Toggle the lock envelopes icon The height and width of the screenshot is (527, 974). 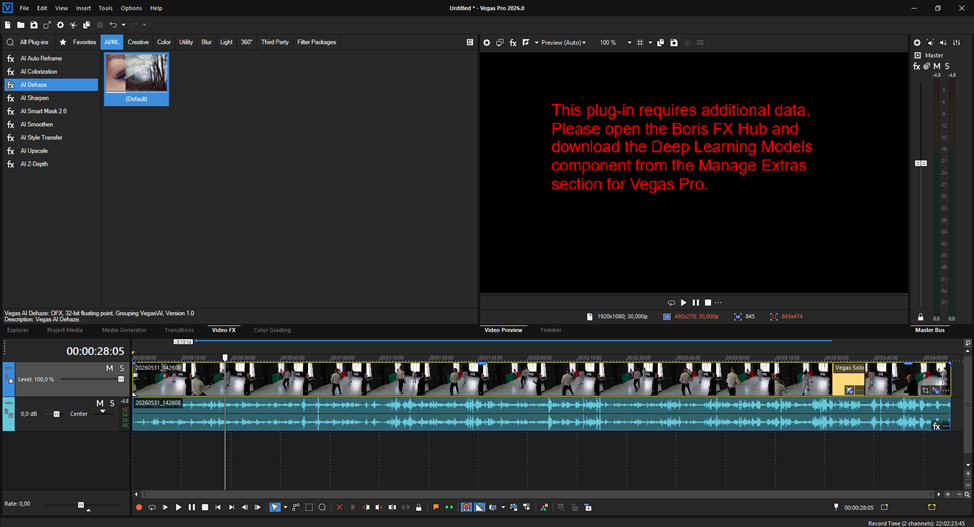point(419,508)
